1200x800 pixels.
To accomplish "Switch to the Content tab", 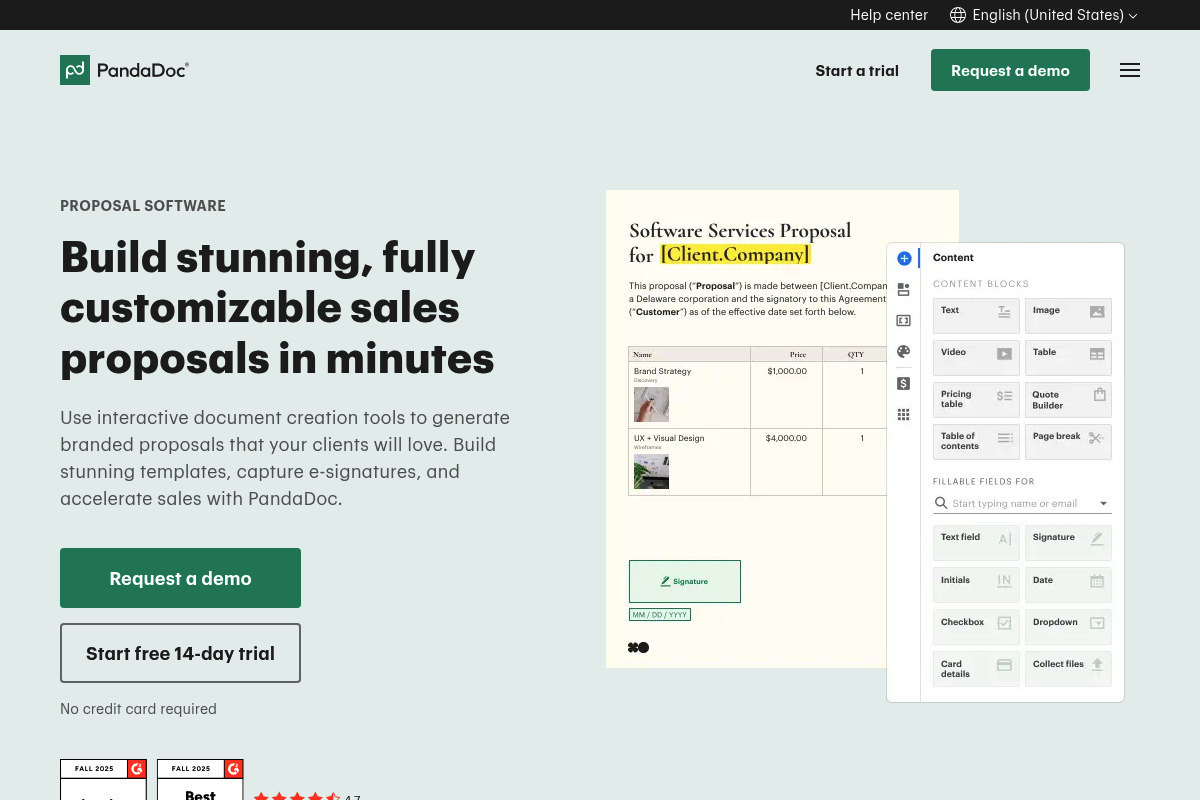I will pyautogui.click(x=953, y=257).
